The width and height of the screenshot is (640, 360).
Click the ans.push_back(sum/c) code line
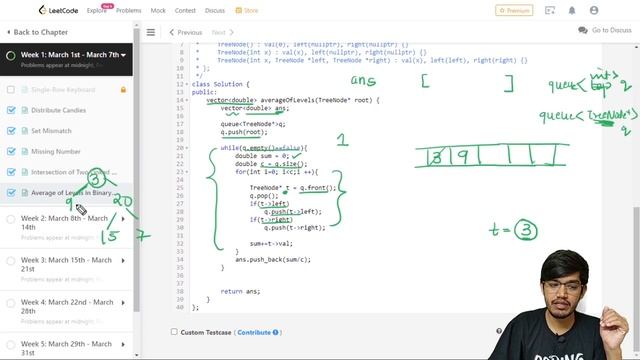[x=273, y=260]
